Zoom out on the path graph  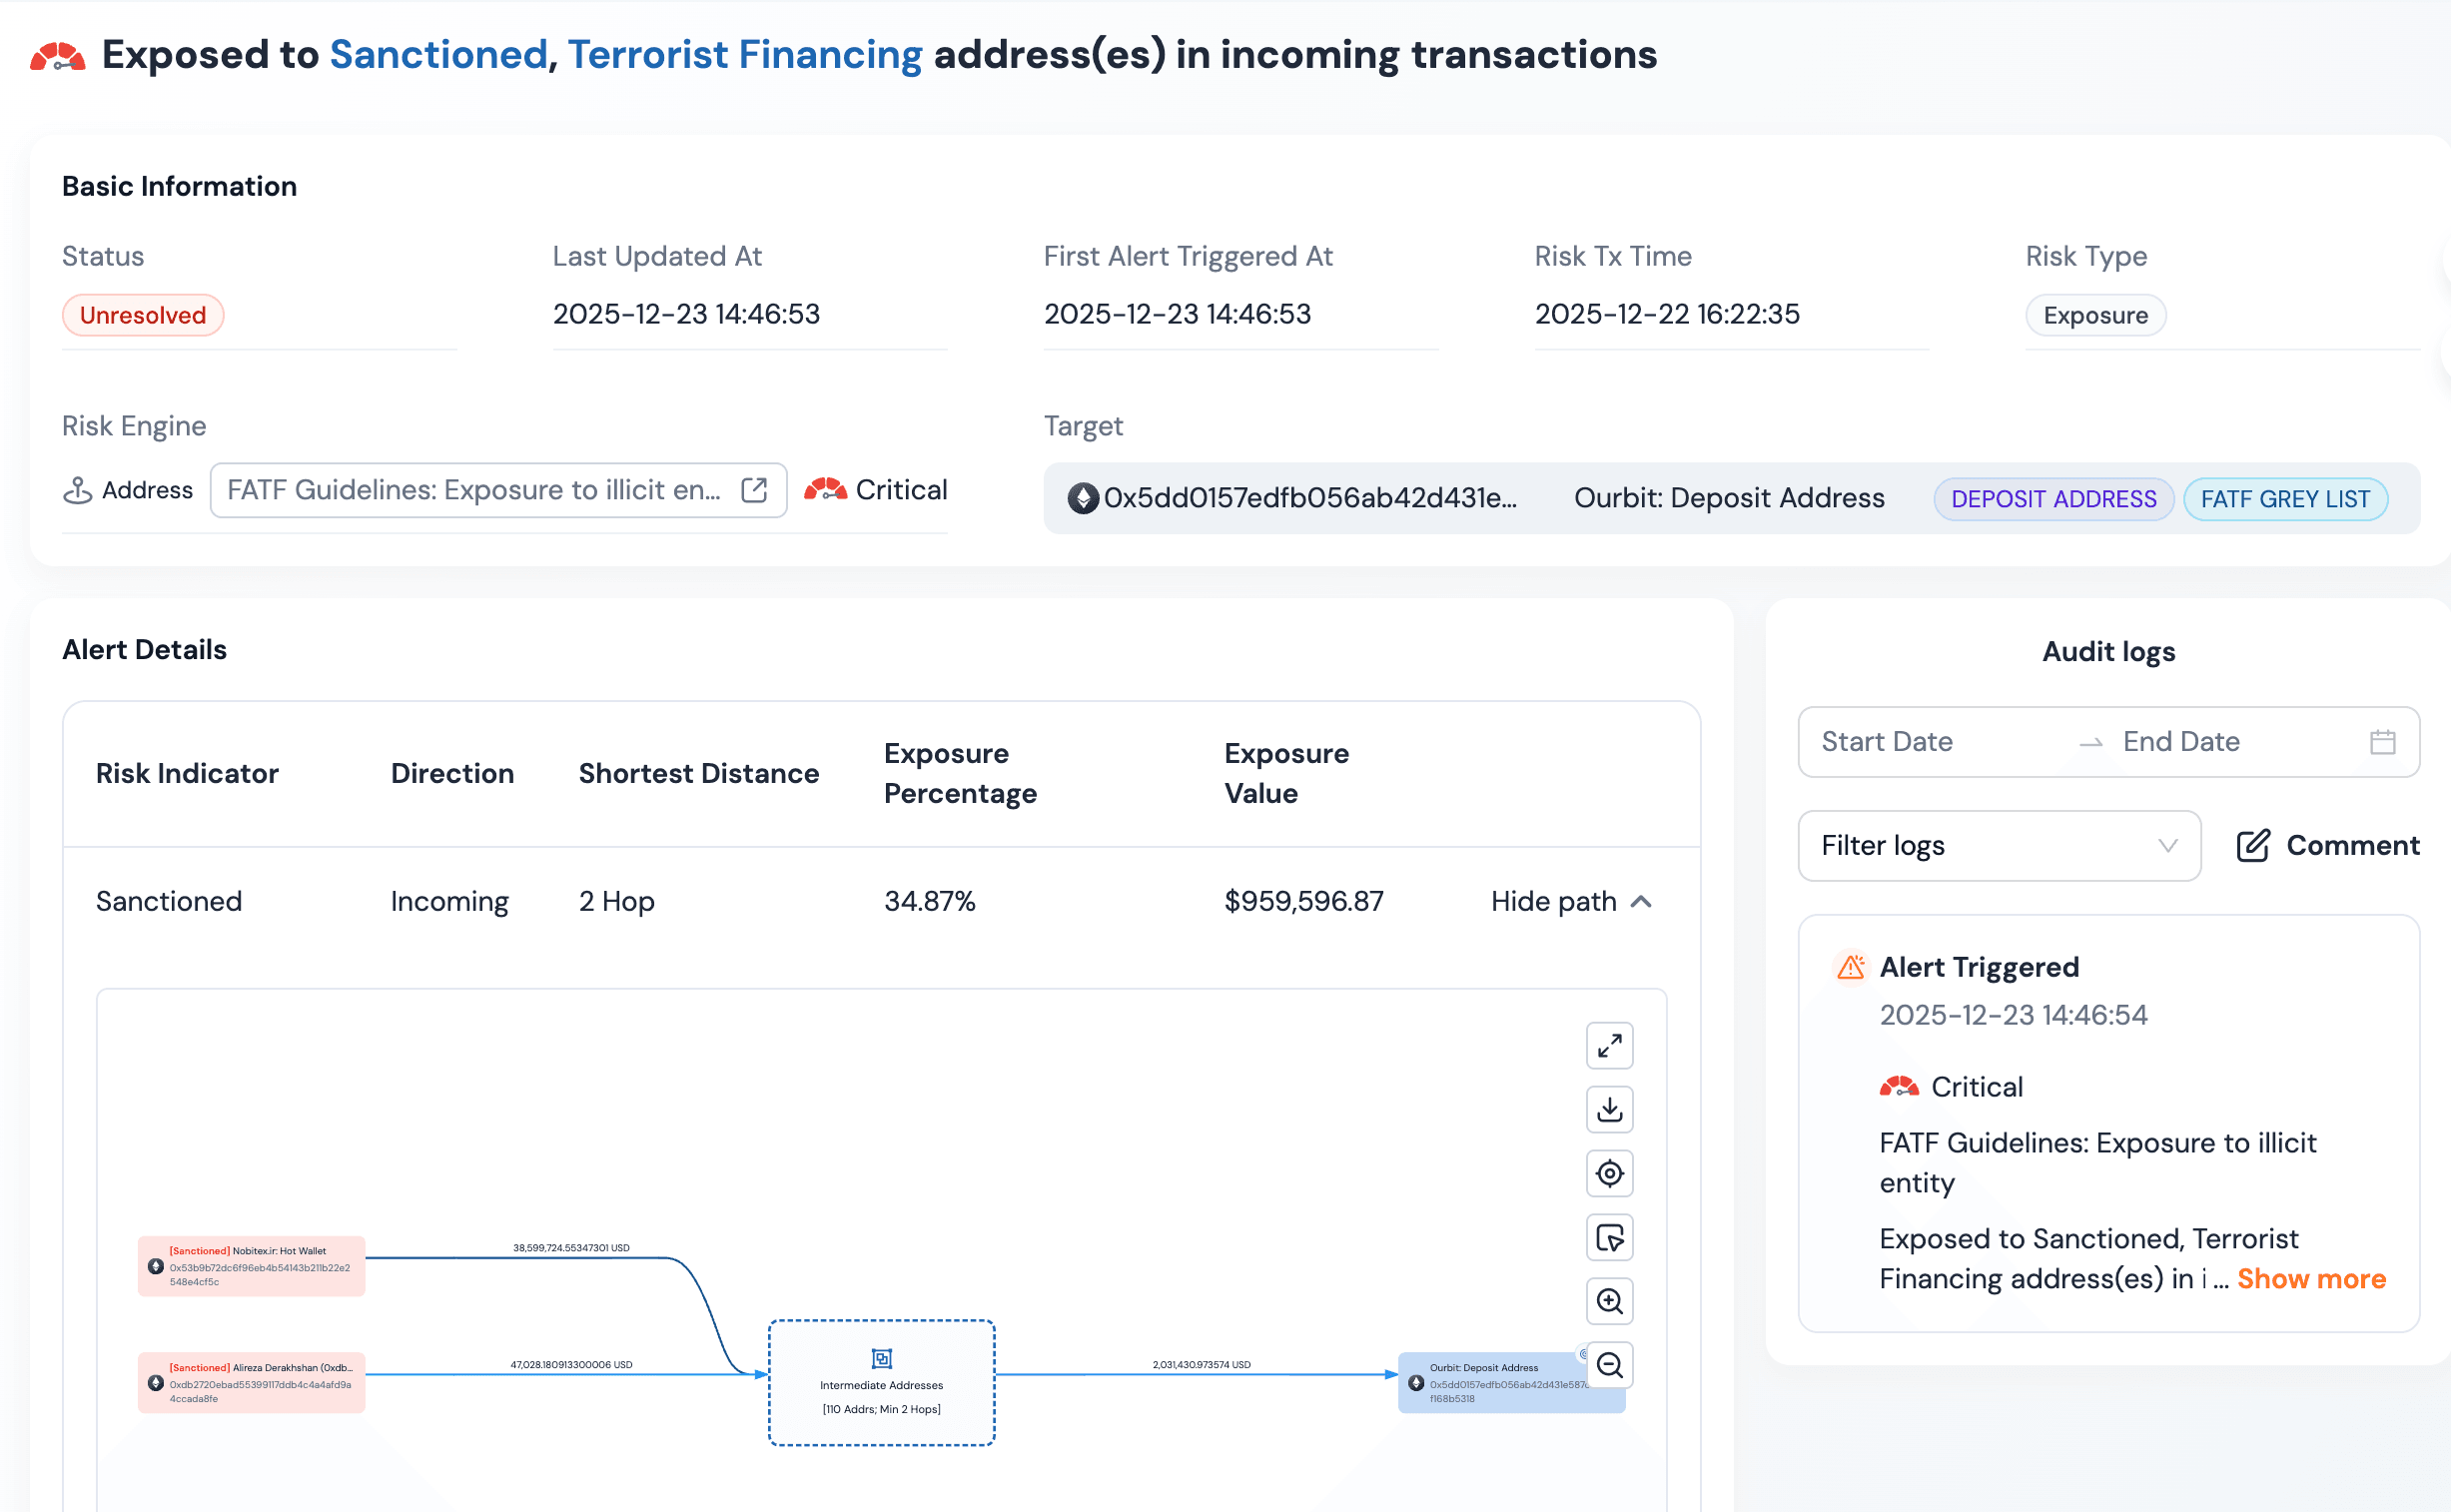(x=1609, y=1365)
